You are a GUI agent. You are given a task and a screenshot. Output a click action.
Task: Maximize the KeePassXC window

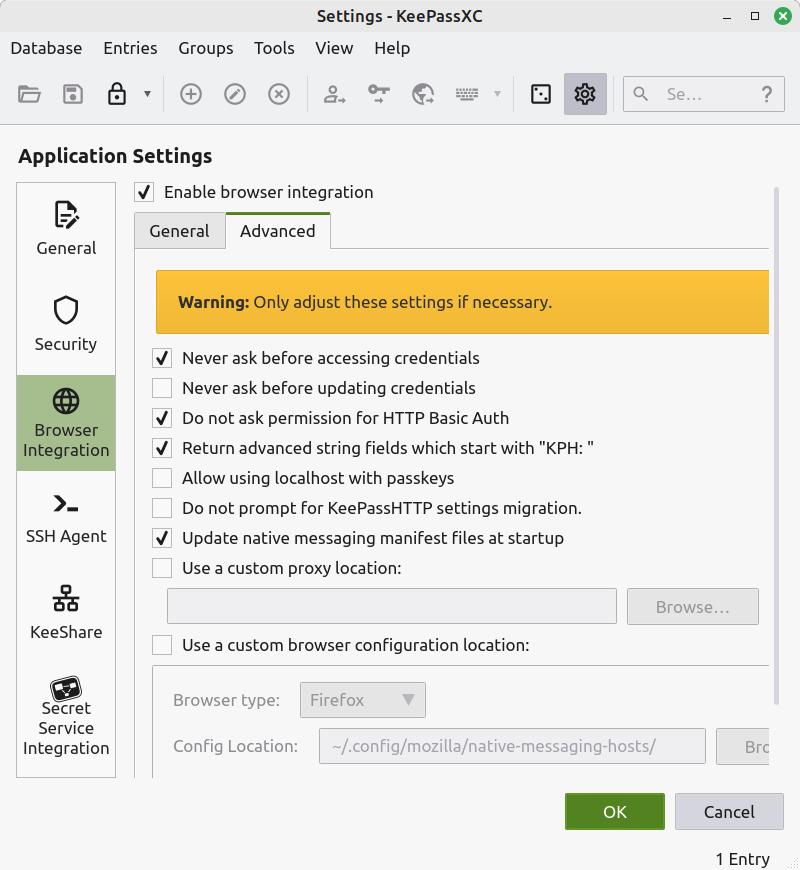click(755, 16)
